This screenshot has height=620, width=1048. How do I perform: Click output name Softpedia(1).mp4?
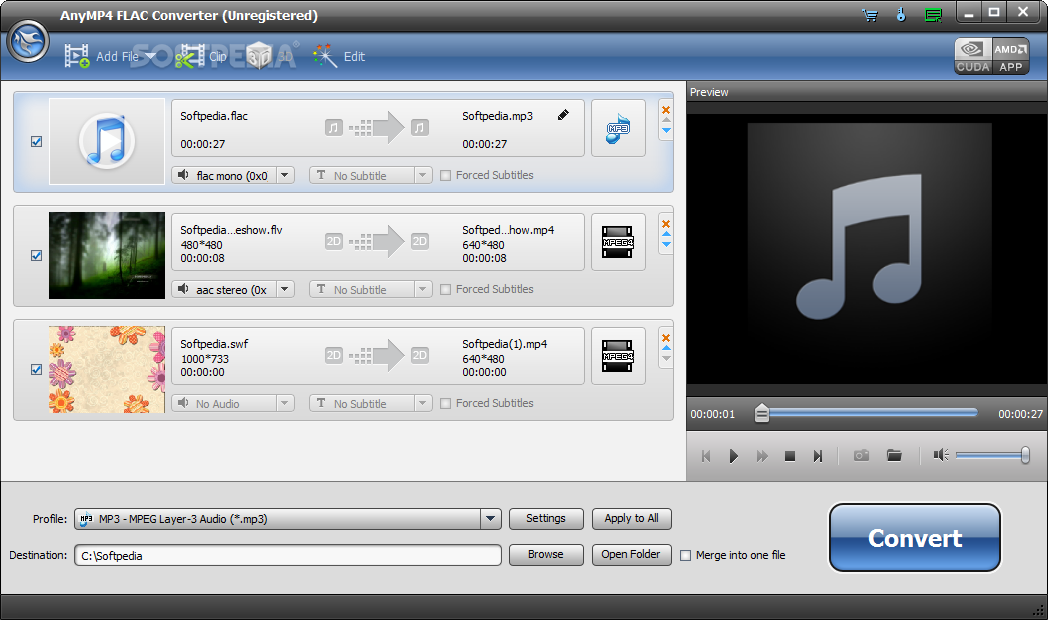pos(505,344)
